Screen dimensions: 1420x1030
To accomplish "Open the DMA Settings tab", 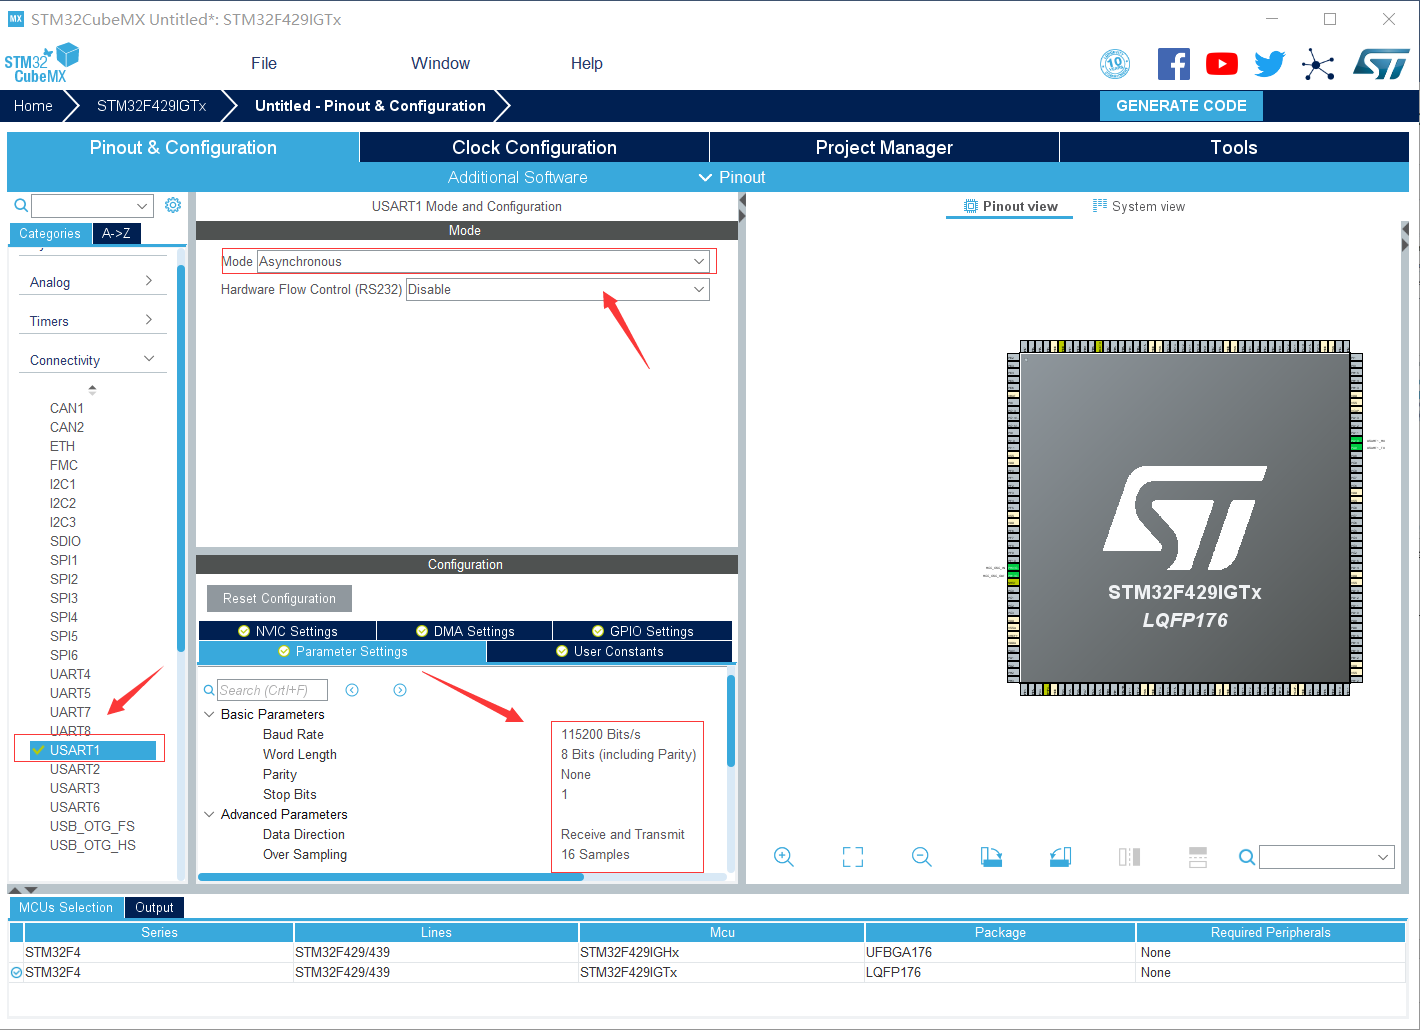I will (465, 631).
